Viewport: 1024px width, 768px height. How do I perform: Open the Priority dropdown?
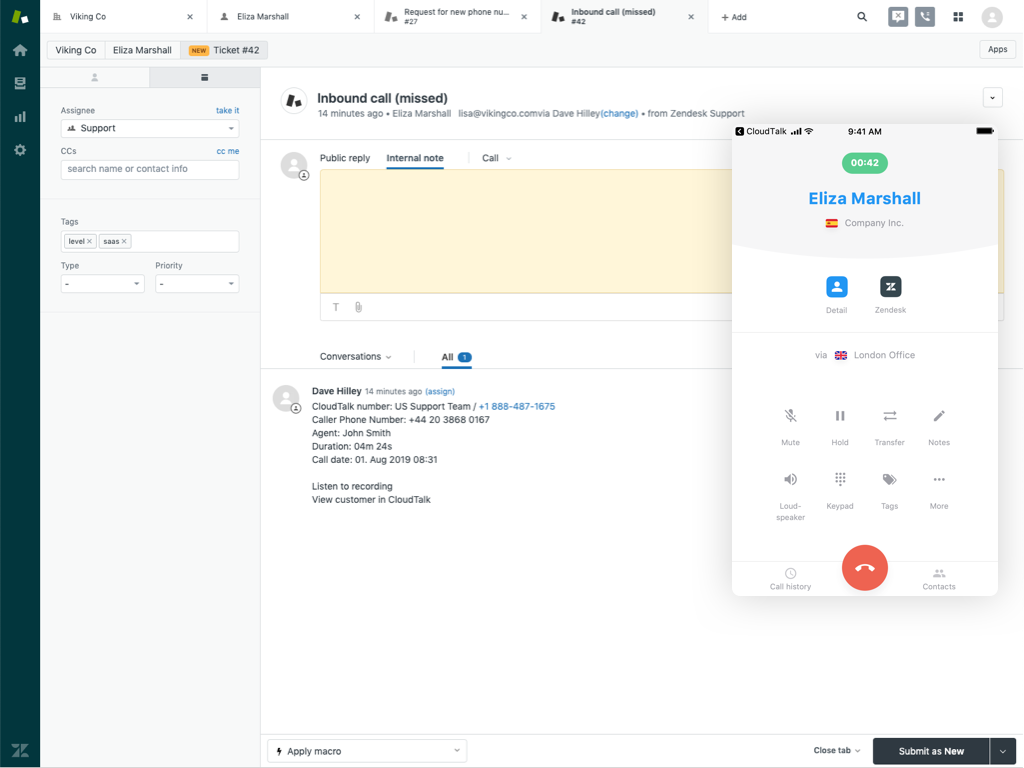pyautogui.click(x=196, y=284)
